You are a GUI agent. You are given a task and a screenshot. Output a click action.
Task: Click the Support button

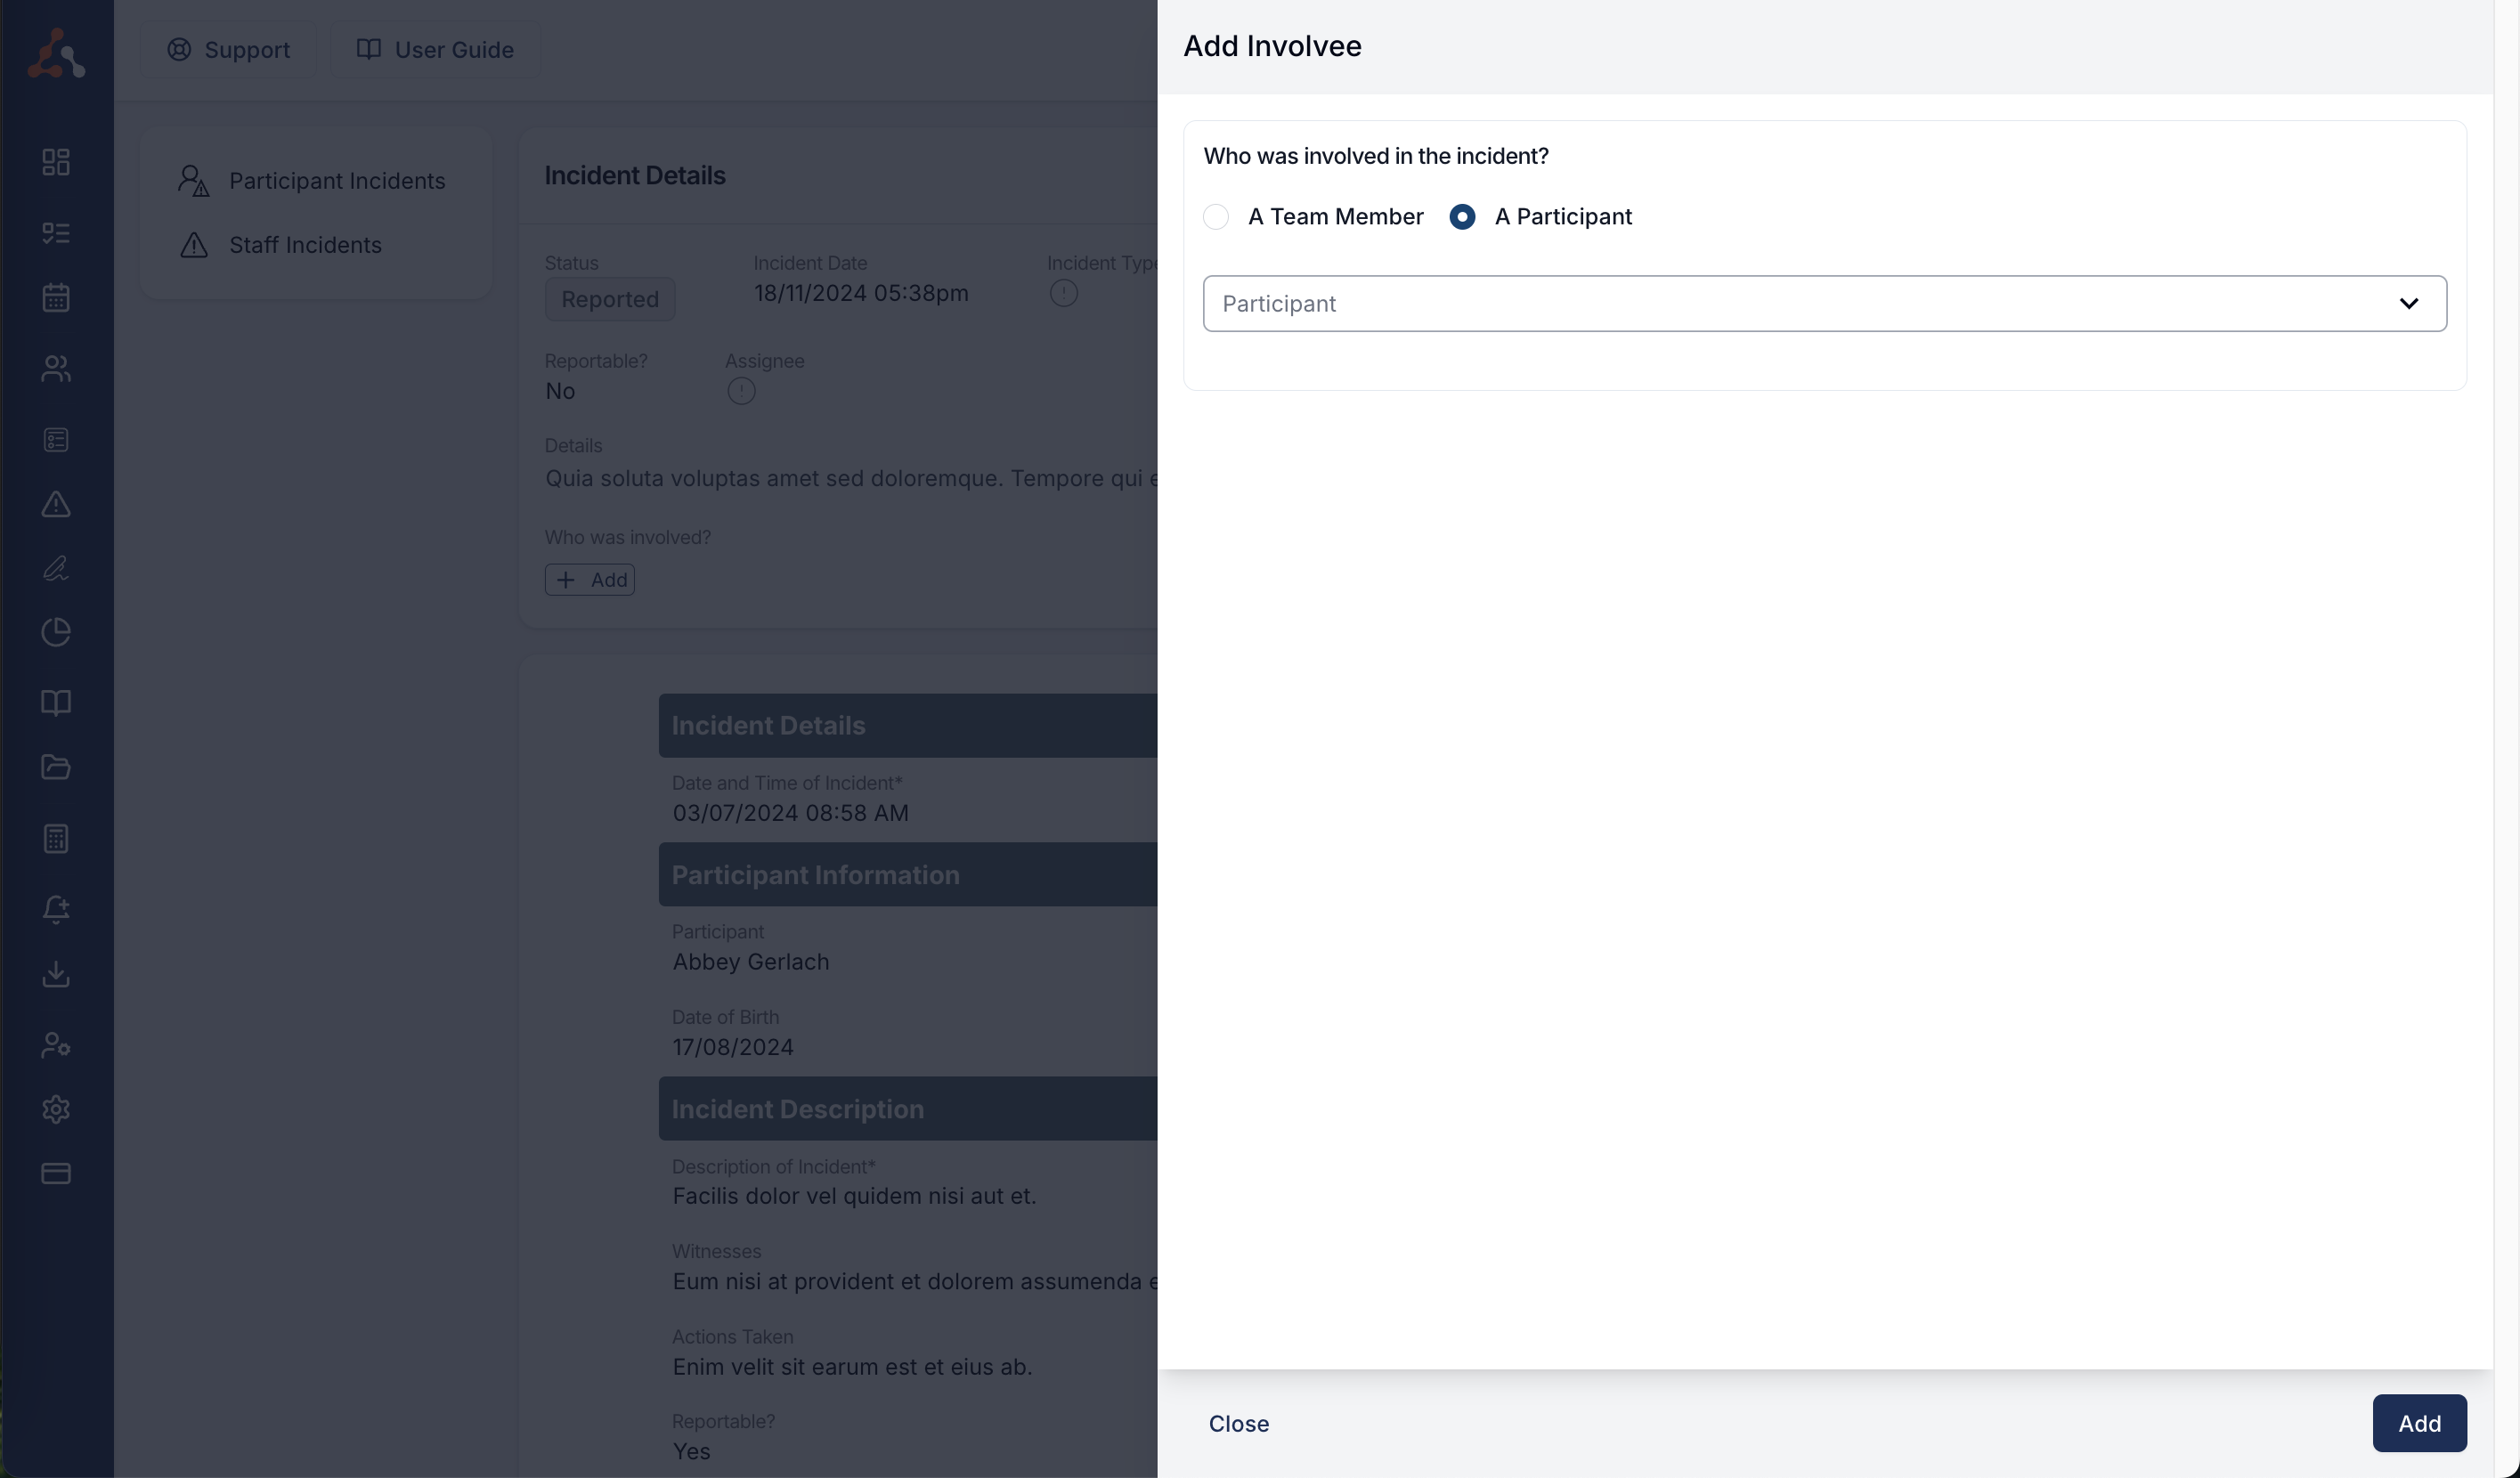pos(228,50)
